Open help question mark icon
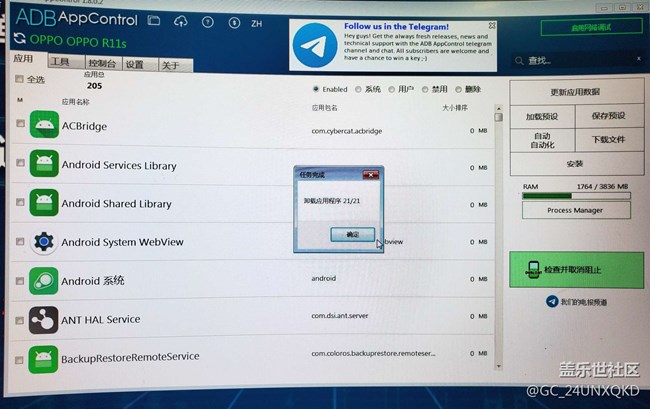 coord(206,21)
